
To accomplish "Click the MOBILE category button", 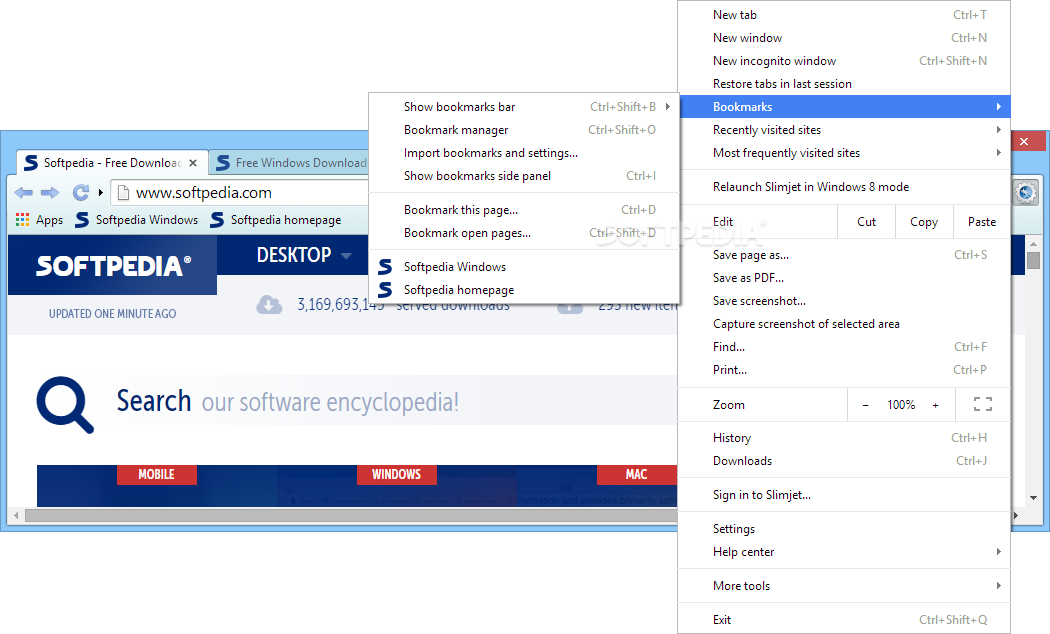I will coord(157,475).
